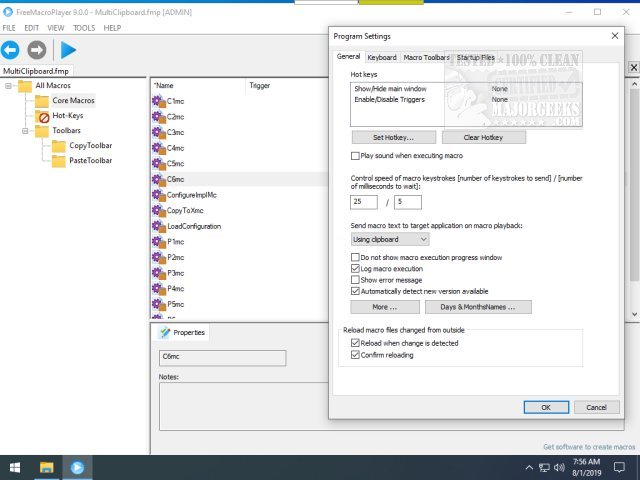Open File Explorer from the taskbar
This screenshot has width=640, height=480.
(x=46, y=468)
